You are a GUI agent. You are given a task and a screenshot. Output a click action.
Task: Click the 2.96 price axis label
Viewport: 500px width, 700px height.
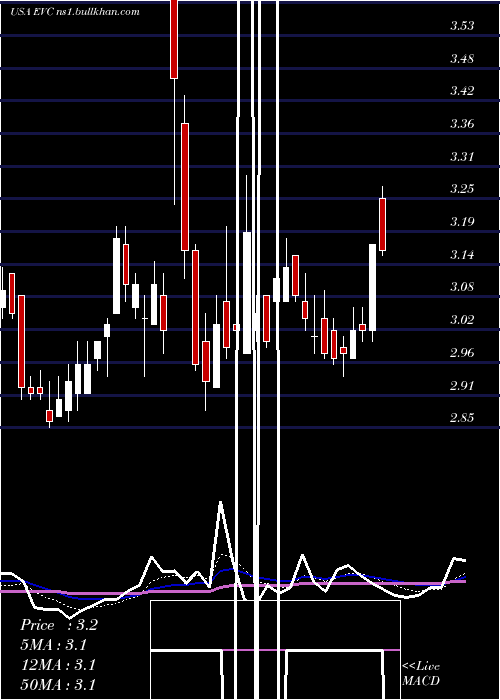(462, 353)
